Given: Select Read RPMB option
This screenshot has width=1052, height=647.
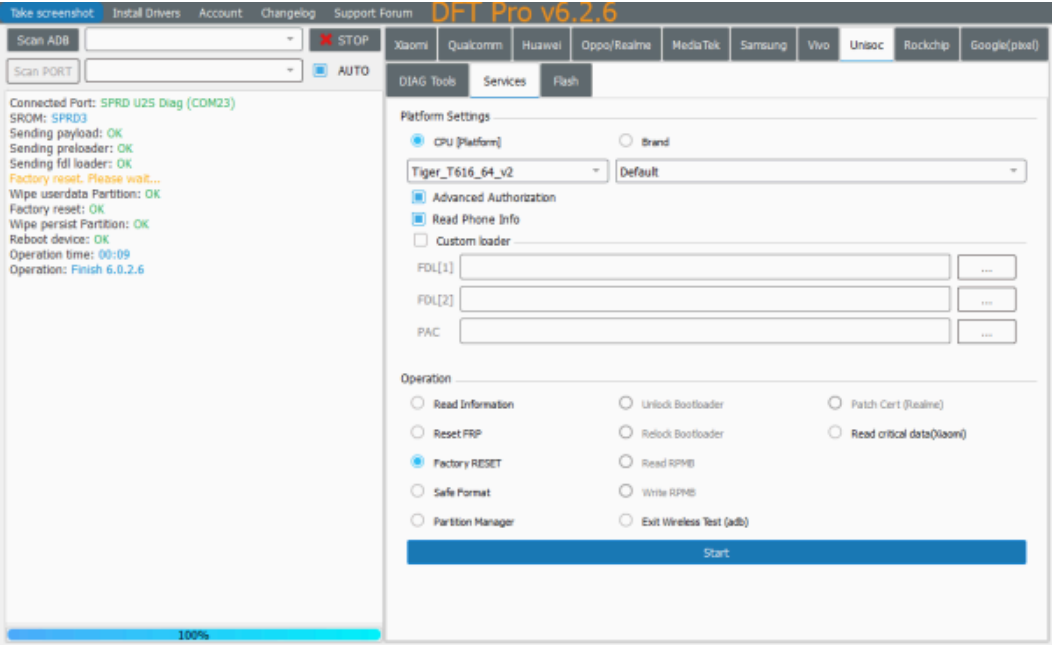Looking at the screenshot, I should 625,462.
